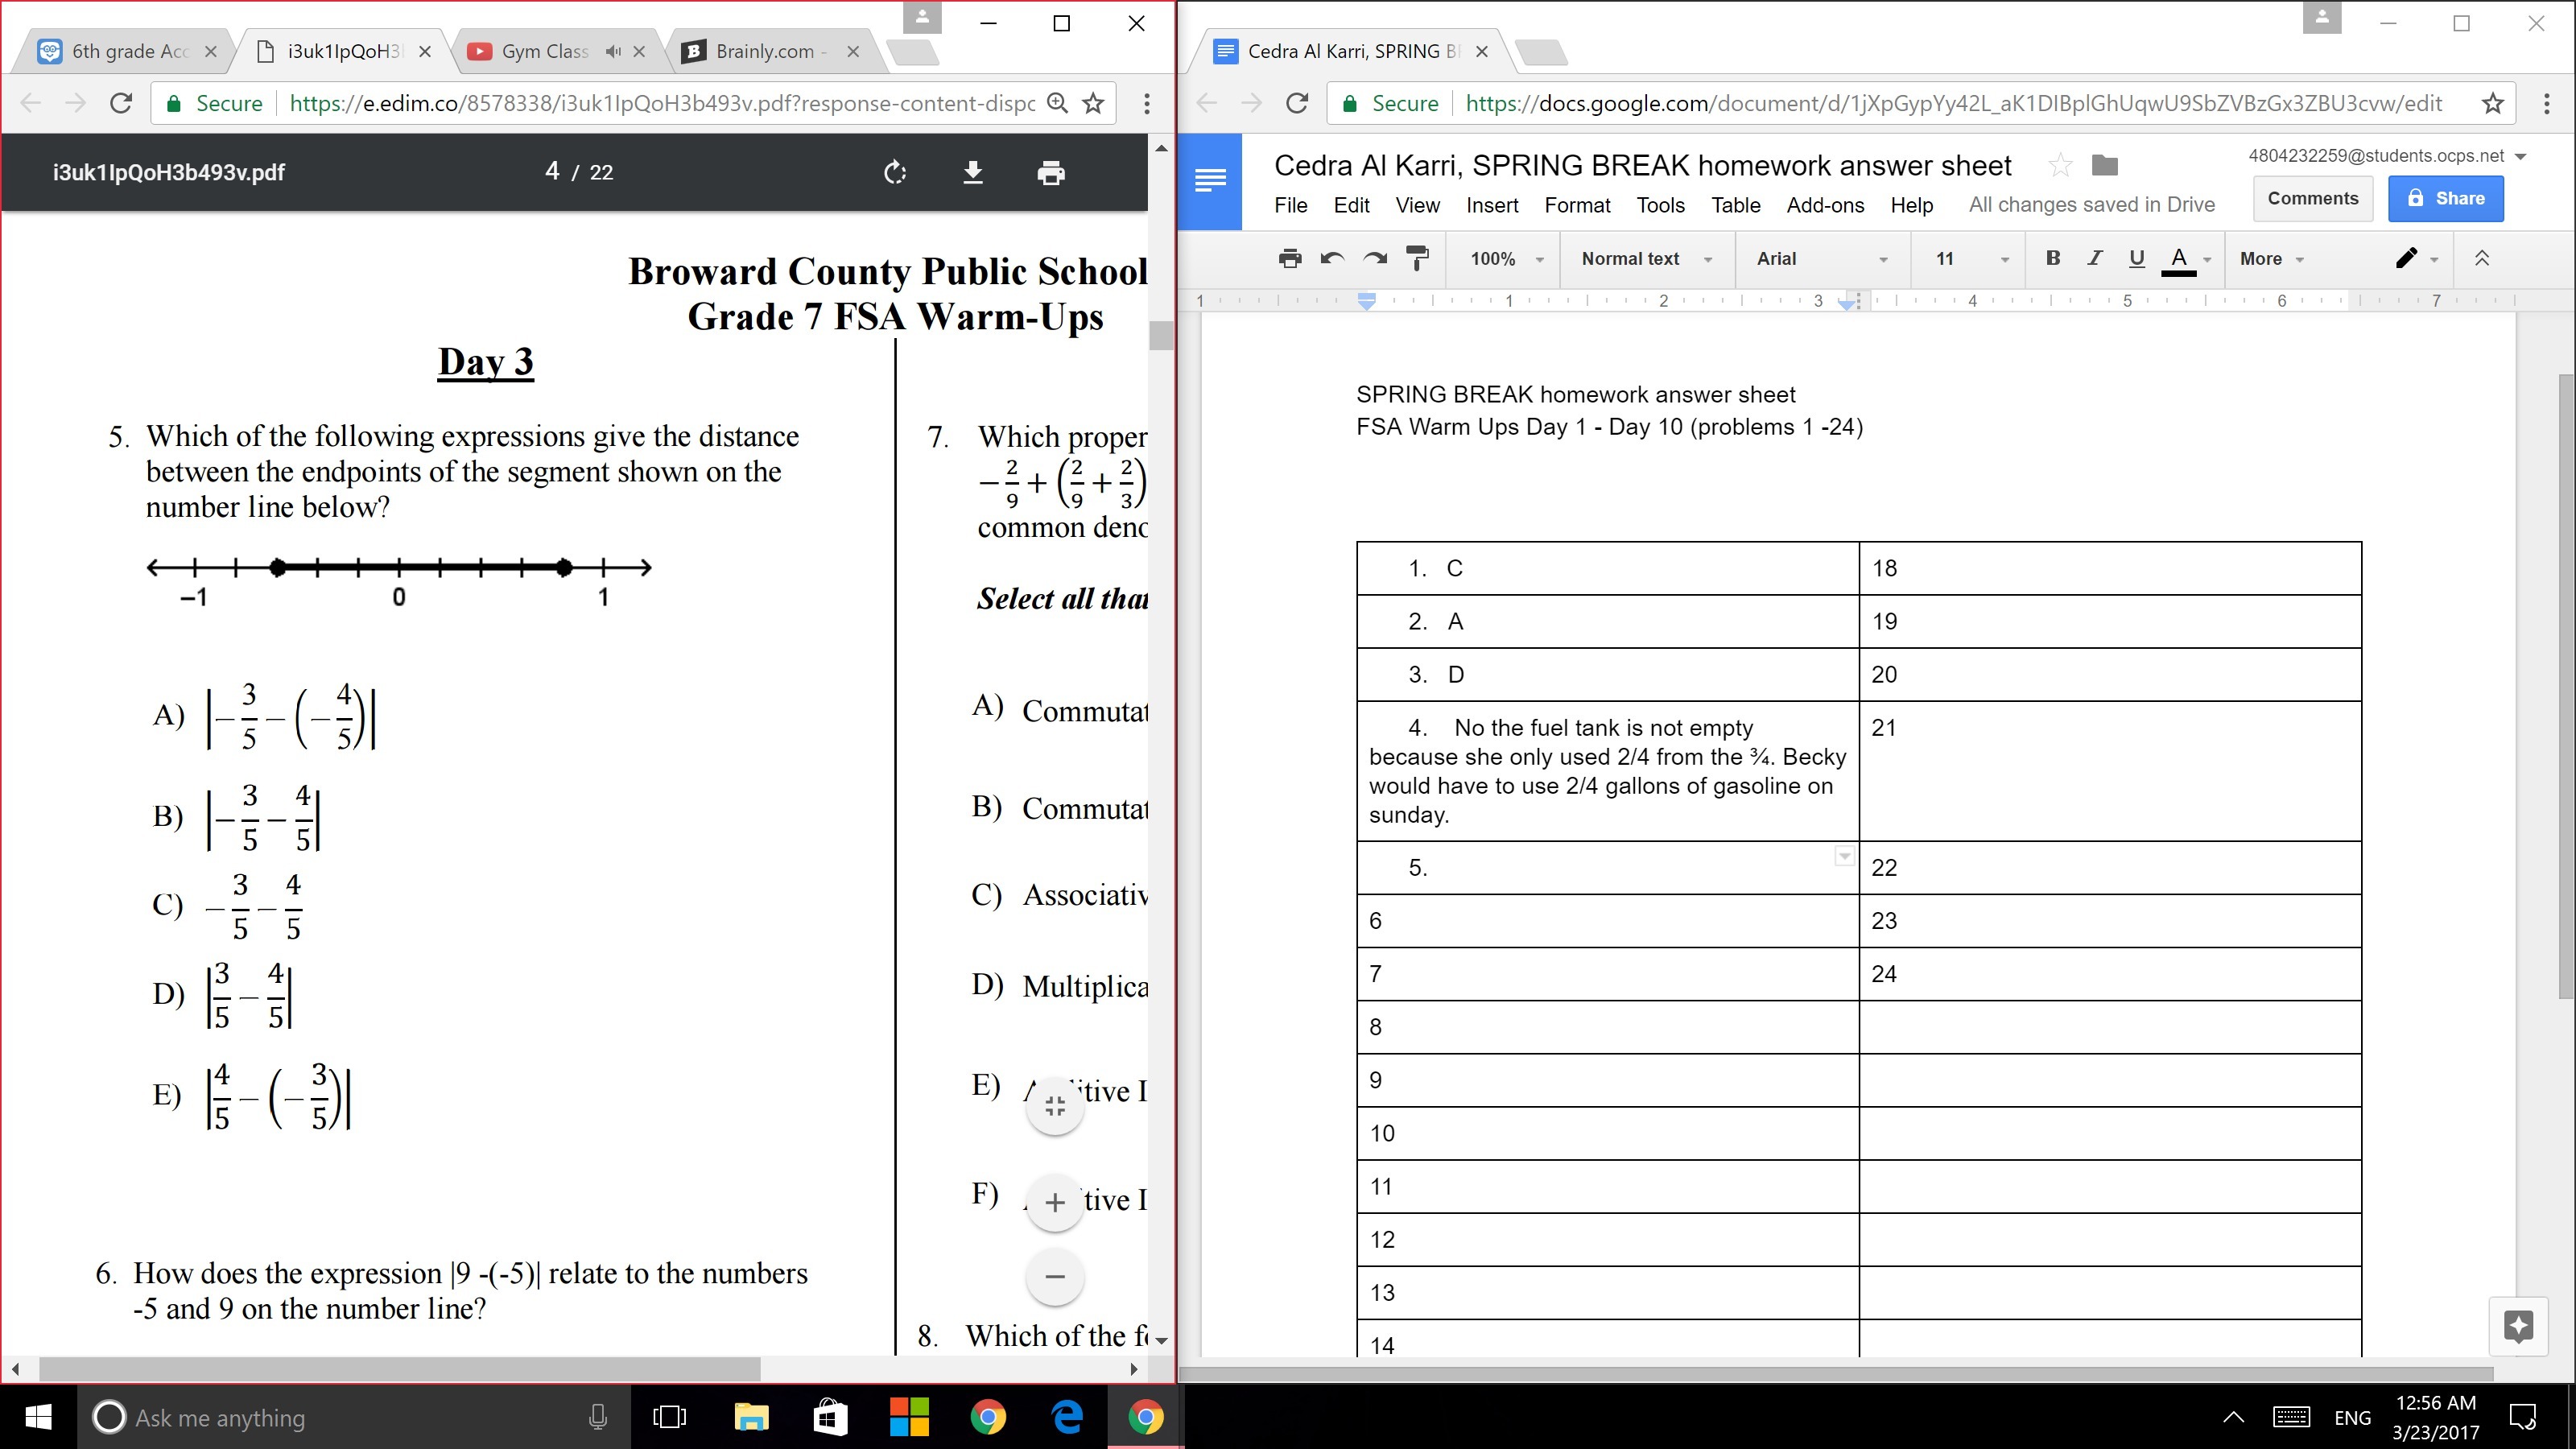
Task: Download the PDF file
Action: click(972, 173)
